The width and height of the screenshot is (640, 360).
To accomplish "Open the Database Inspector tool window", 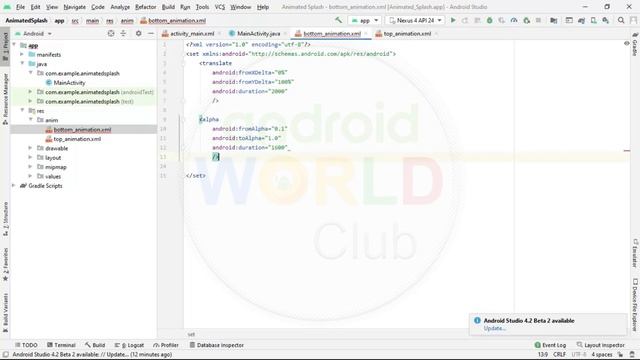I will pyautogui.click(x=216, y=345).
